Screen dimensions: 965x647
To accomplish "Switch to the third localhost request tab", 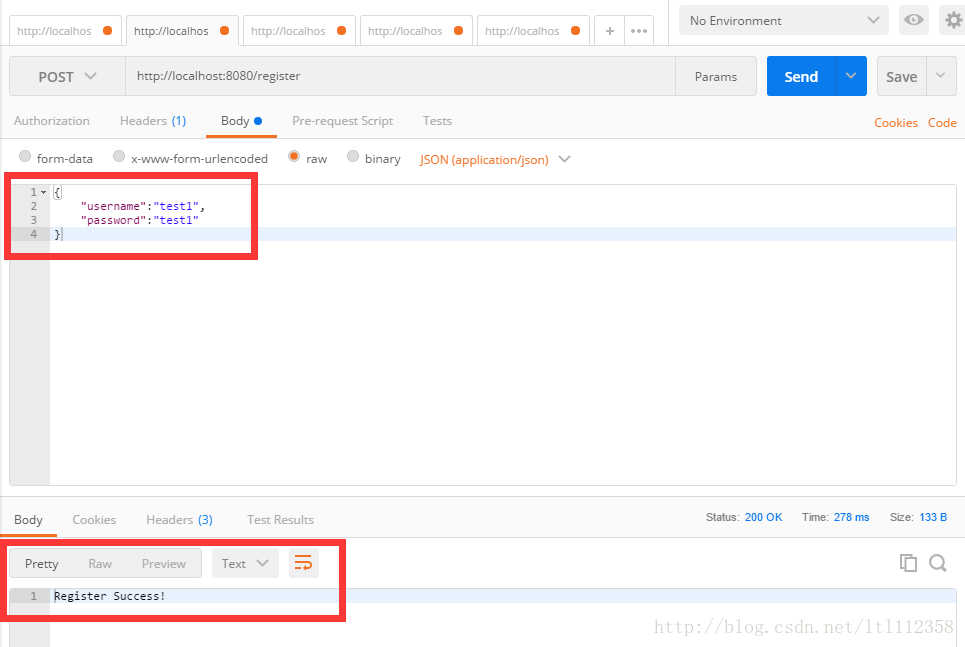I will point(298,31).
